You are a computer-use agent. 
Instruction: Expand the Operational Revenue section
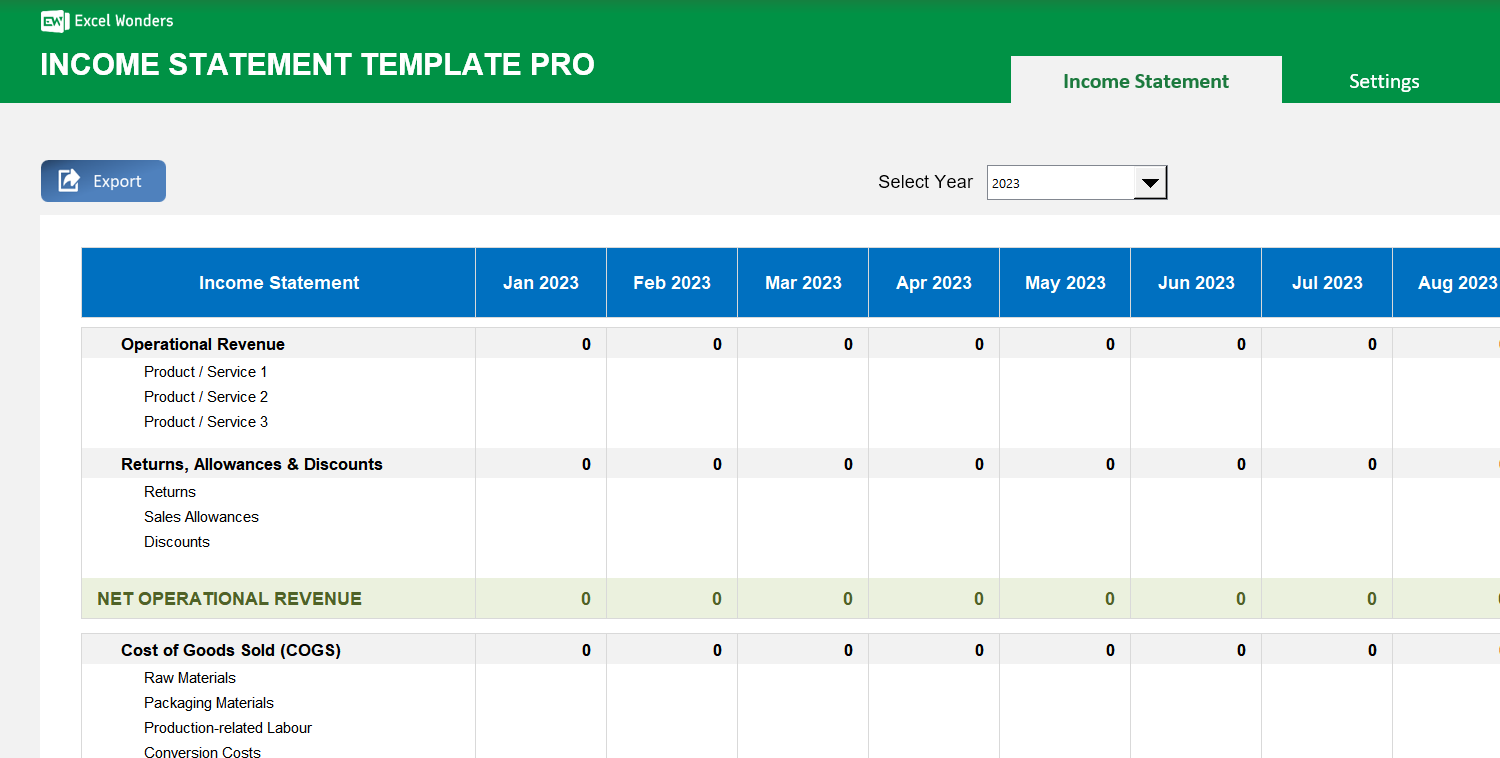pyautogui.click(x=204, y=344)
